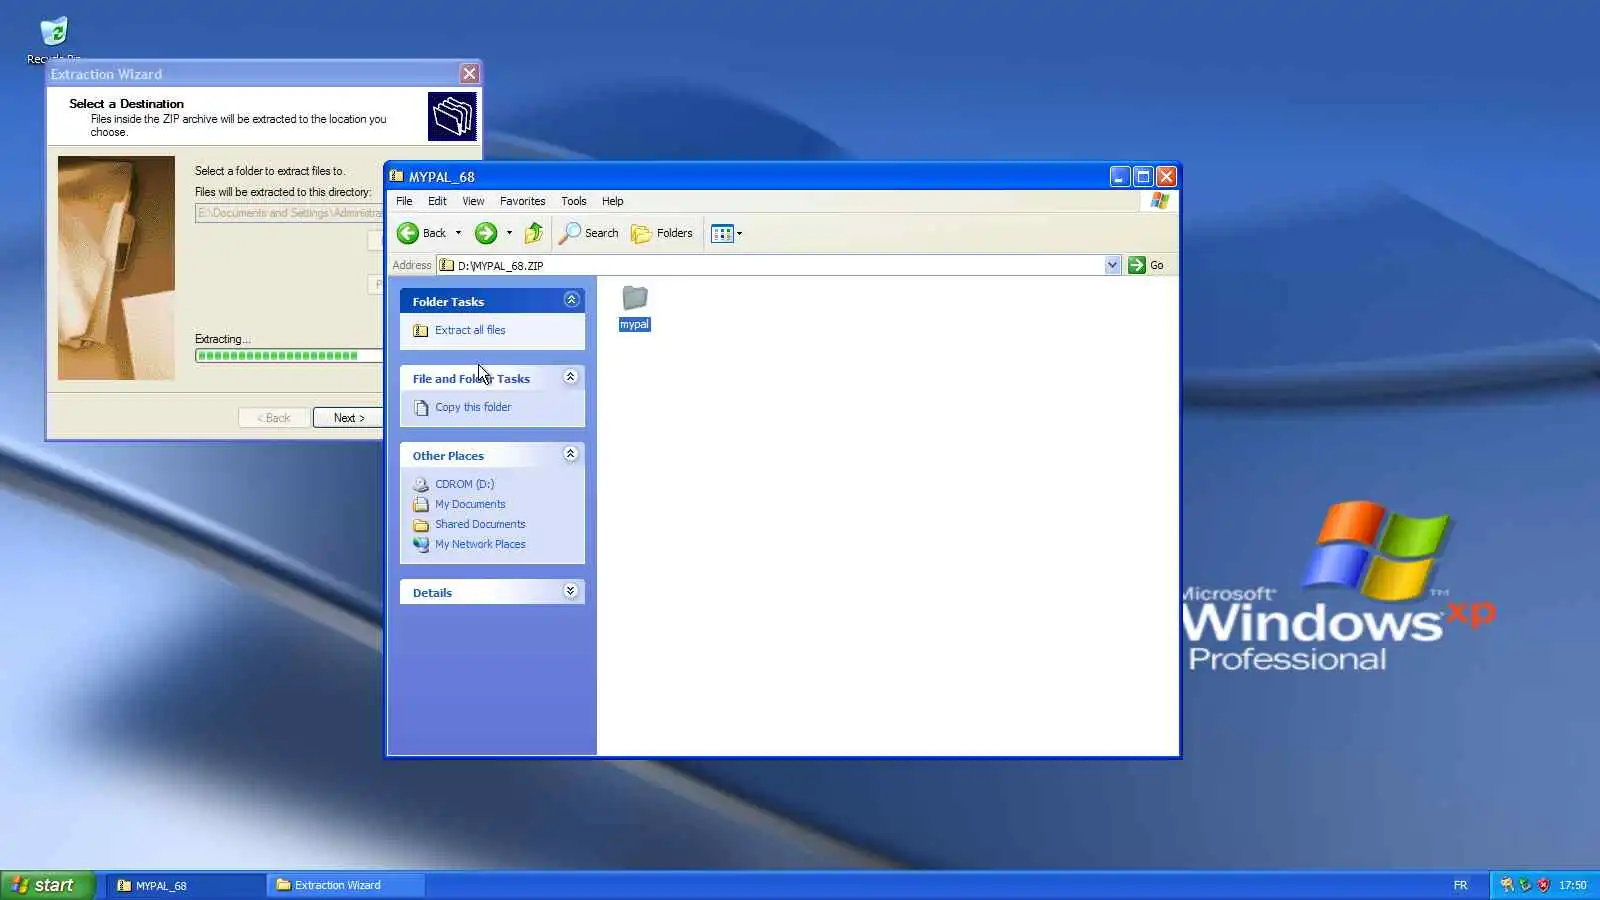Click the green Forward arrow button
1600x900 pixels.
pos(486,233)
